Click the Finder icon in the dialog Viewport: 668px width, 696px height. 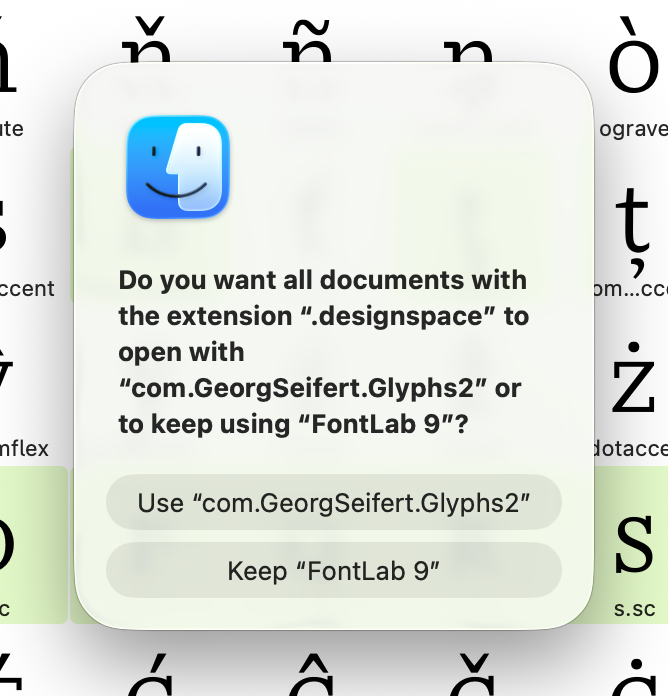178,167
